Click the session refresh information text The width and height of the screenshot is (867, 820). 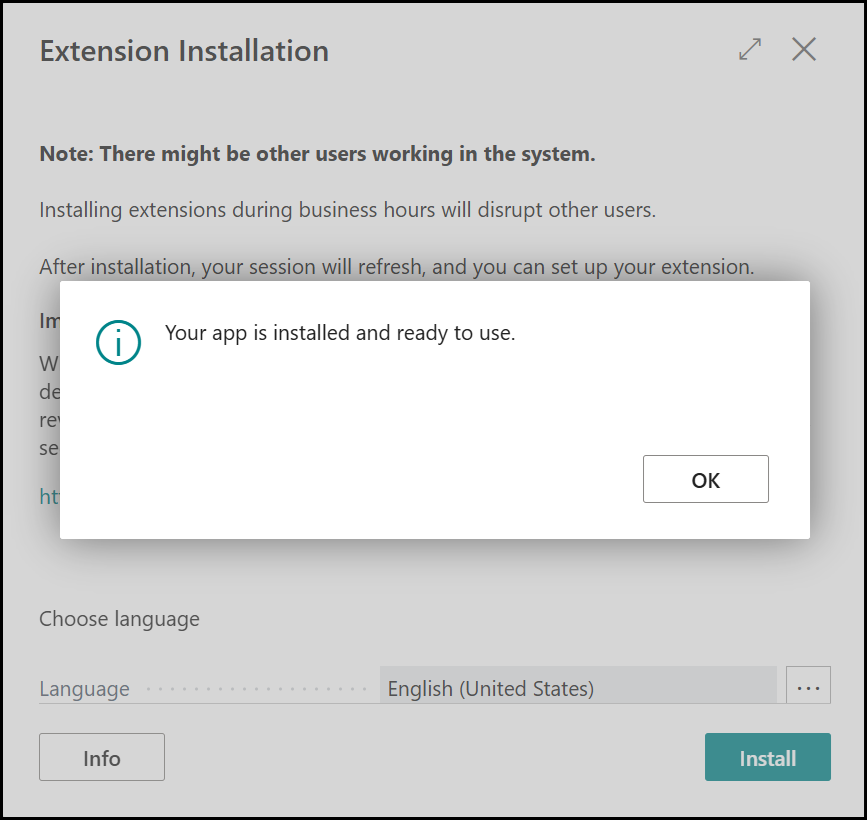point(396,267)
